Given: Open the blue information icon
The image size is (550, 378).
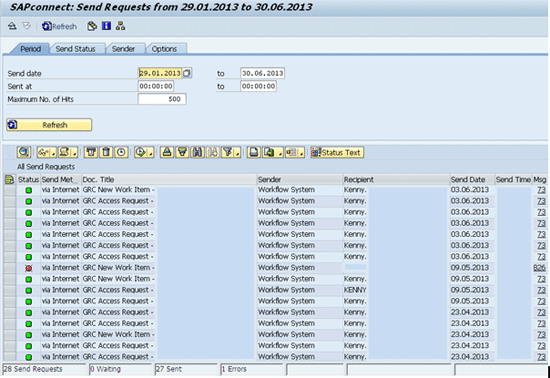Looking at the screenshot, I should (106, 26).
